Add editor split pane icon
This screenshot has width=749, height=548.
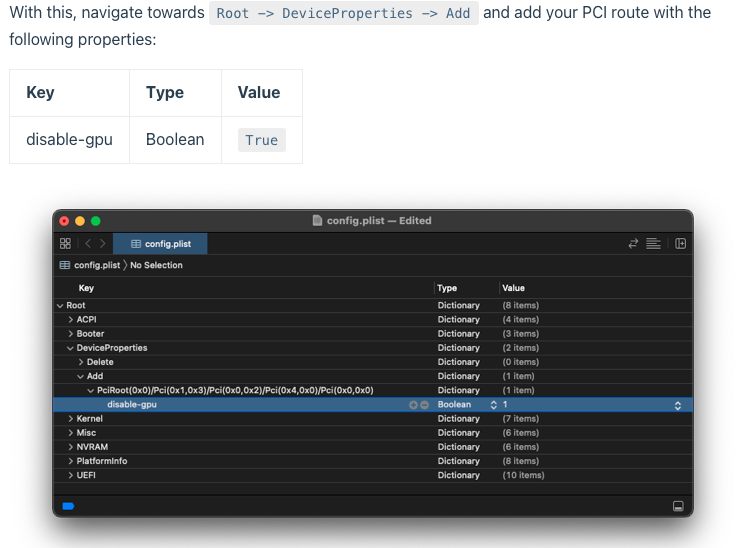pos(681,244)
